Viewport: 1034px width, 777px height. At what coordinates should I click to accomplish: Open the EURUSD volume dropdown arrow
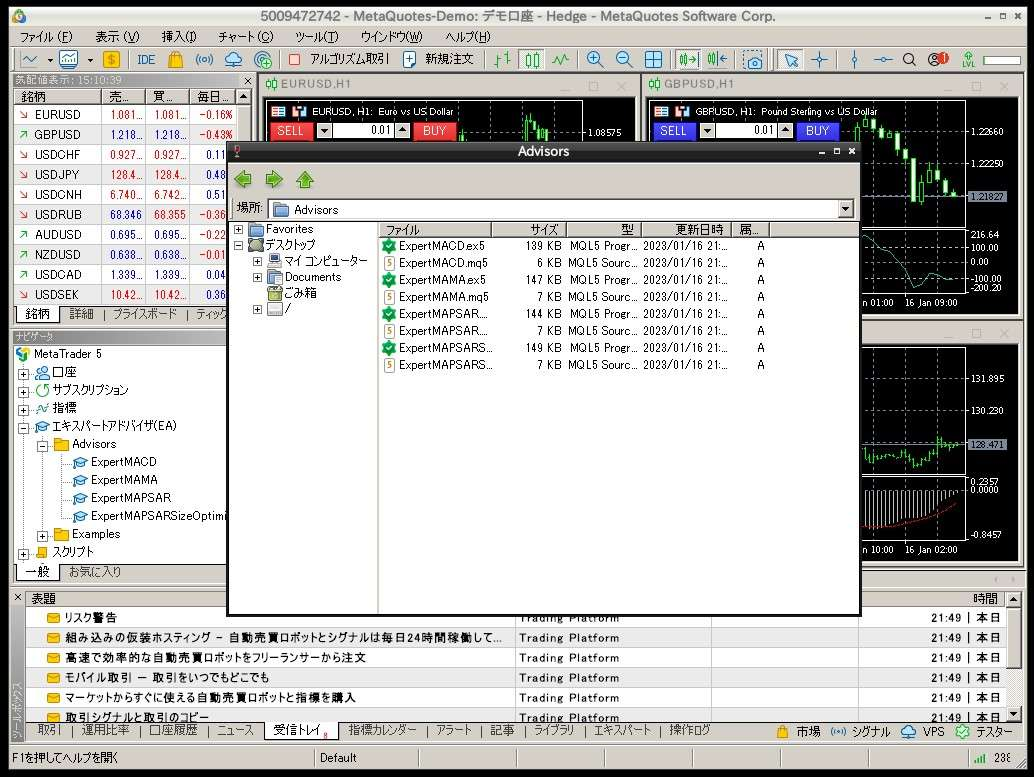pyautogui.click(x=324, y=131)
